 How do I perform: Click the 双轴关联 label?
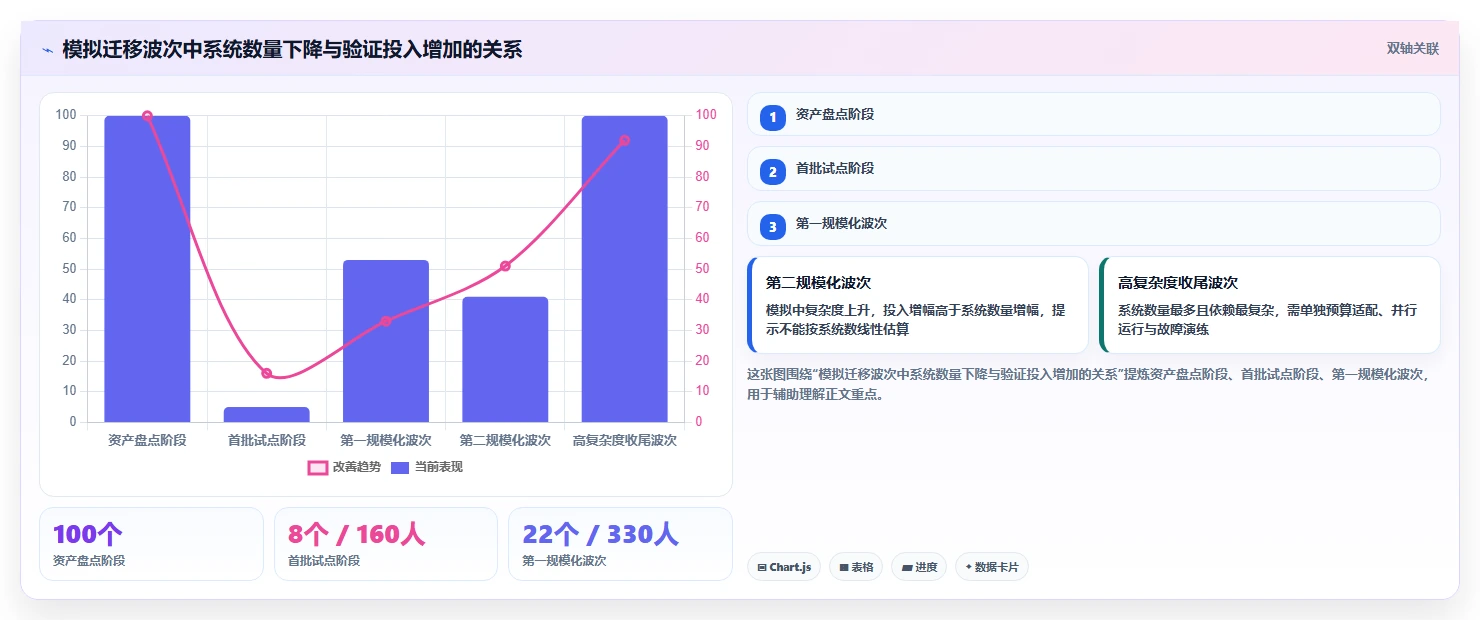coord(1412,49)
